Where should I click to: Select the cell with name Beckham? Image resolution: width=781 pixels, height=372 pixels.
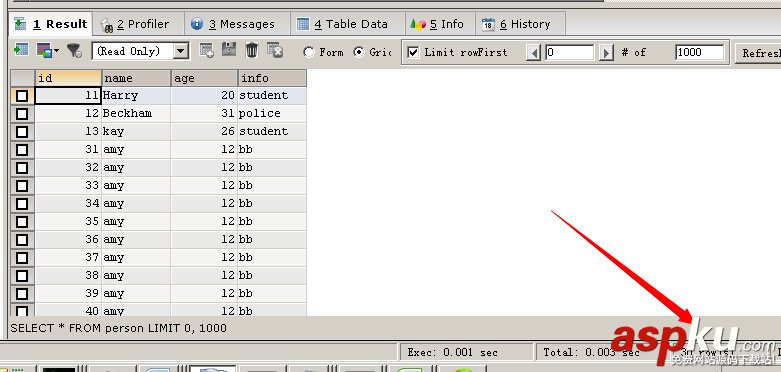click(x=136, y=114)
